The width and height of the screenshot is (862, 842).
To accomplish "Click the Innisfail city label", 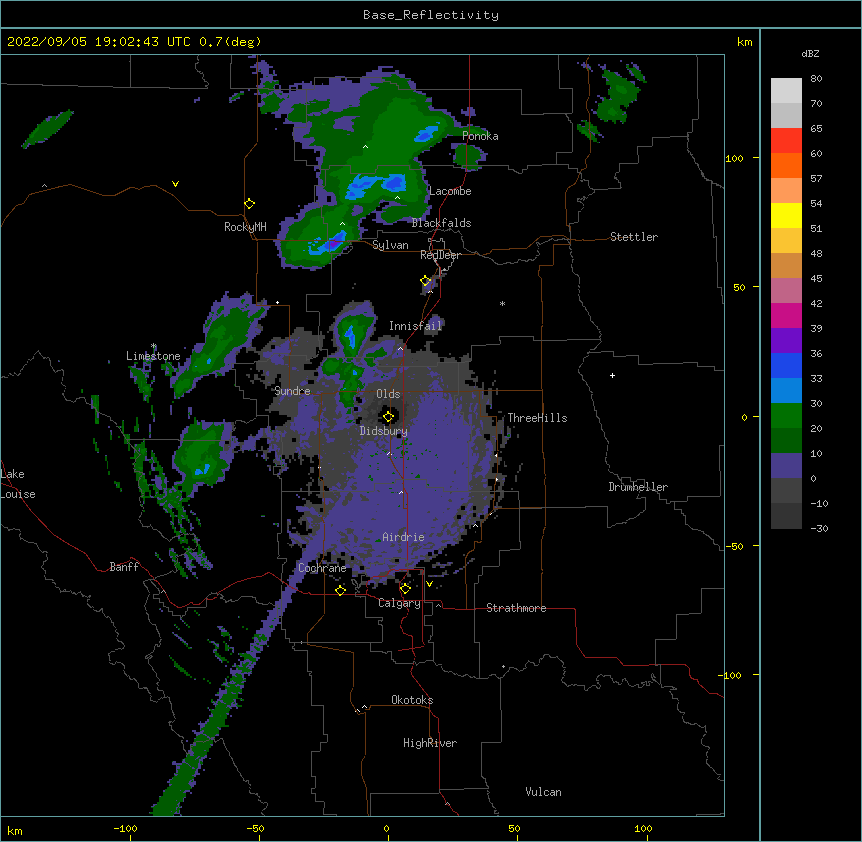I will tap(415, 326).
